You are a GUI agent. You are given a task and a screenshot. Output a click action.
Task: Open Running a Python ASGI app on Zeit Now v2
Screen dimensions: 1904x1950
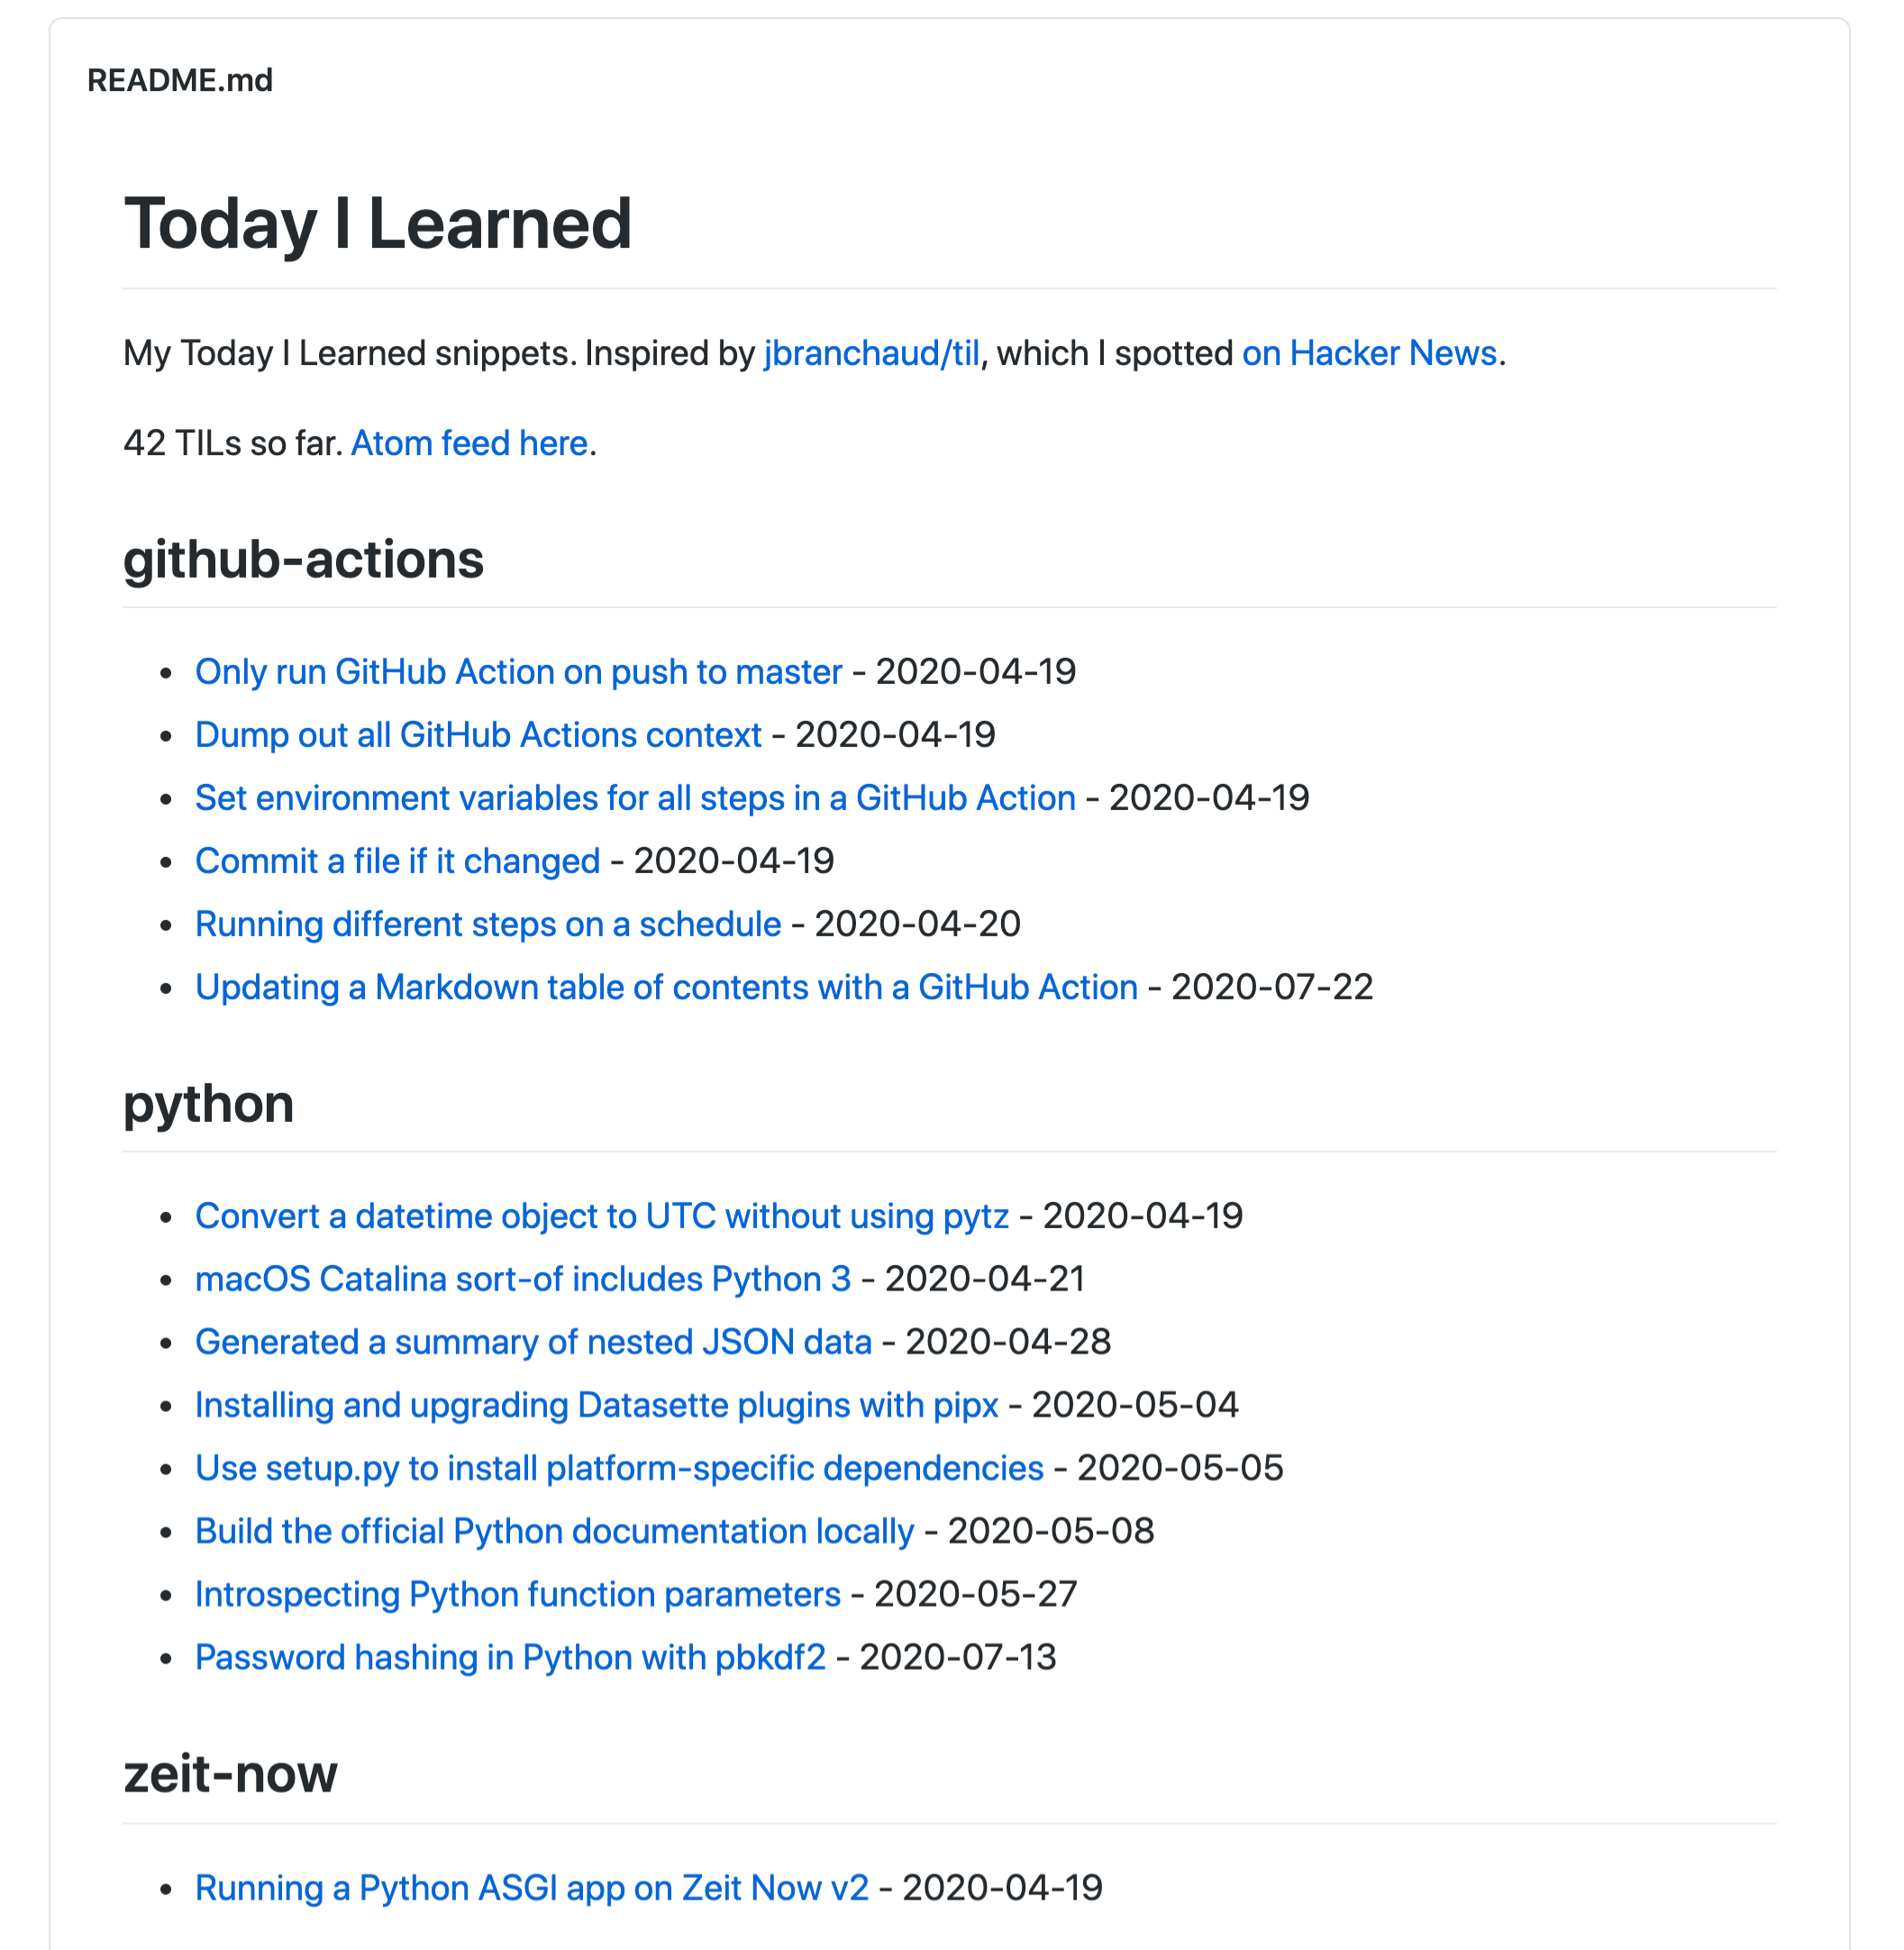[x=532, y=1888]
